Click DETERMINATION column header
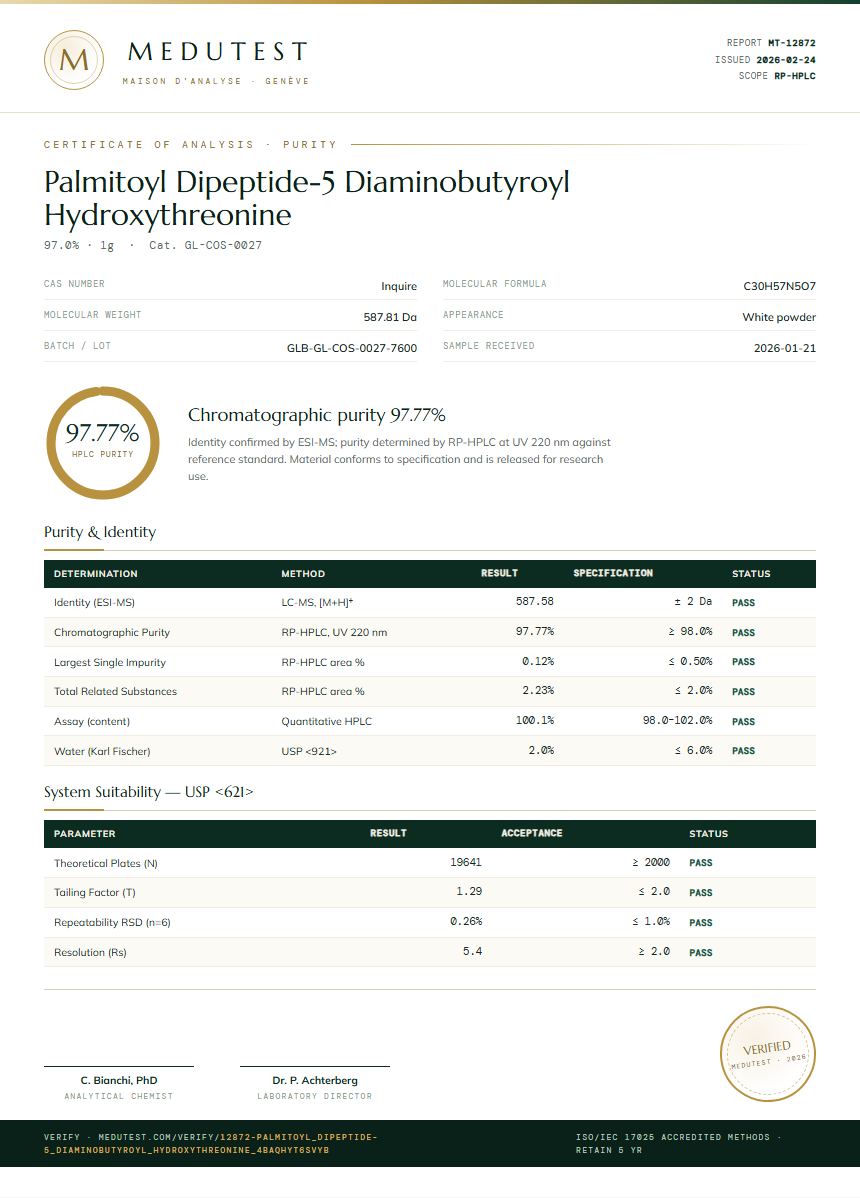 pyautogui.click(x=95, y=574)
